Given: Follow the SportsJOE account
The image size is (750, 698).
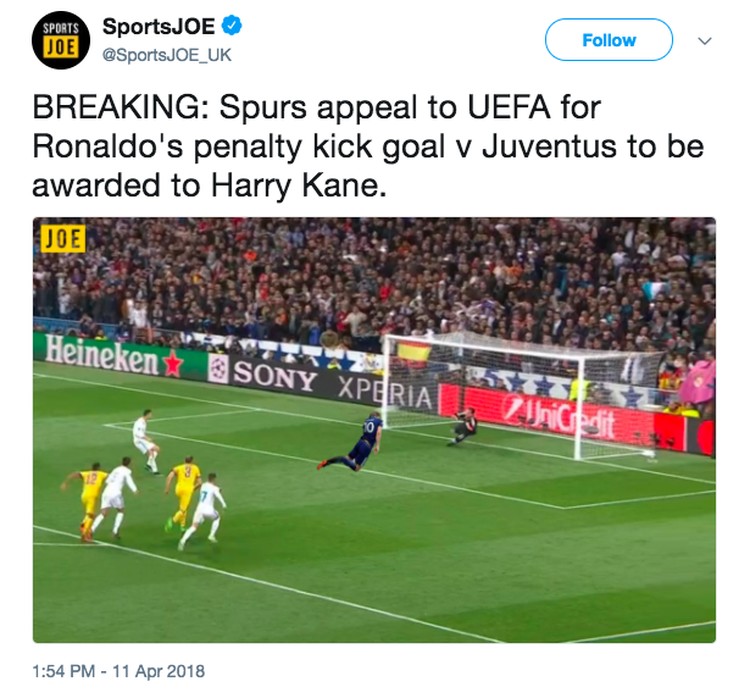Looking at the screenshot, I should [608, 40].
